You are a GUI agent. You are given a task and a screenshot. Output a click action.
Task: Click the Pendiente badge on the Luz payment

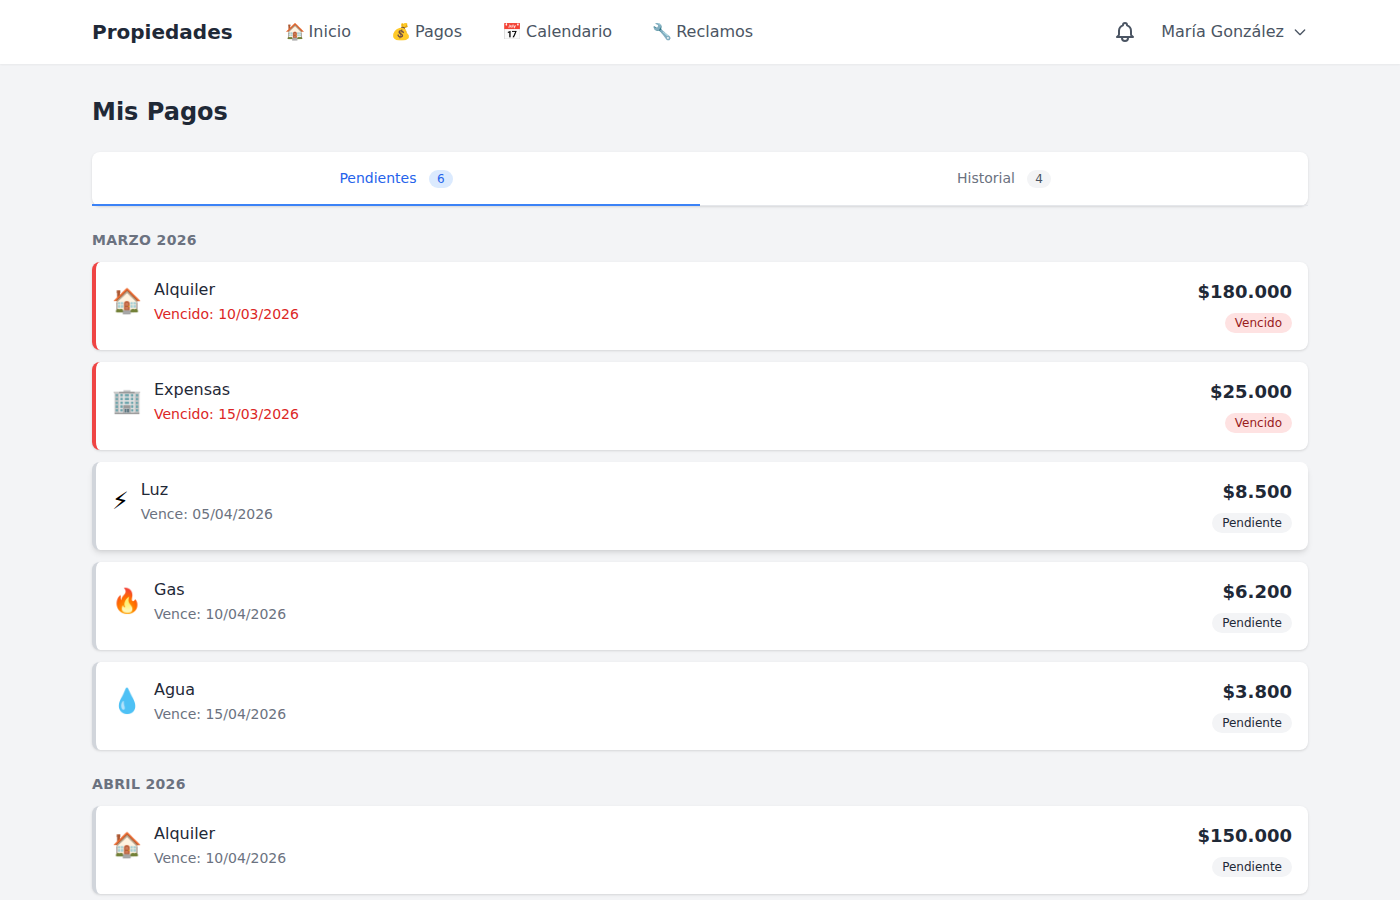pos(1251,523)
